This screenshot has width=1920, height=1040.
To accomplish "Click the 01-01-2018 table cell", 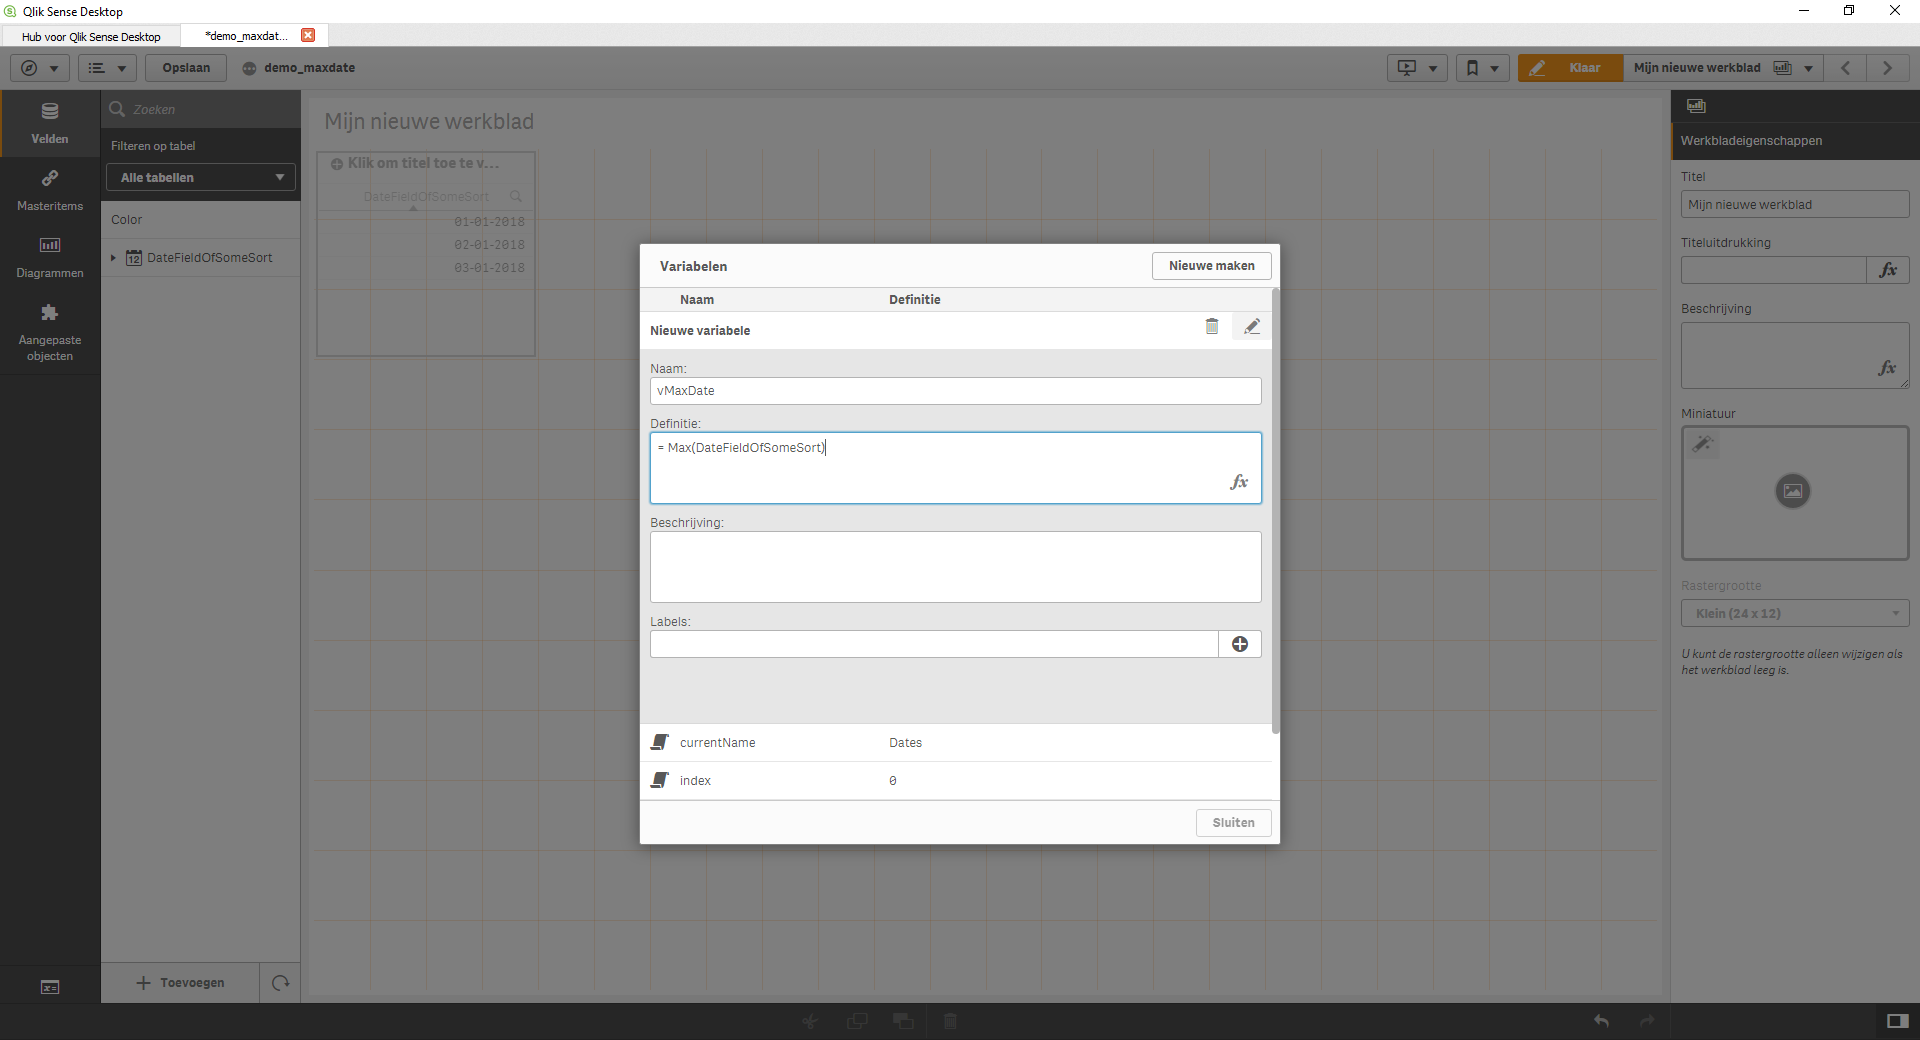I will (489, 222).
